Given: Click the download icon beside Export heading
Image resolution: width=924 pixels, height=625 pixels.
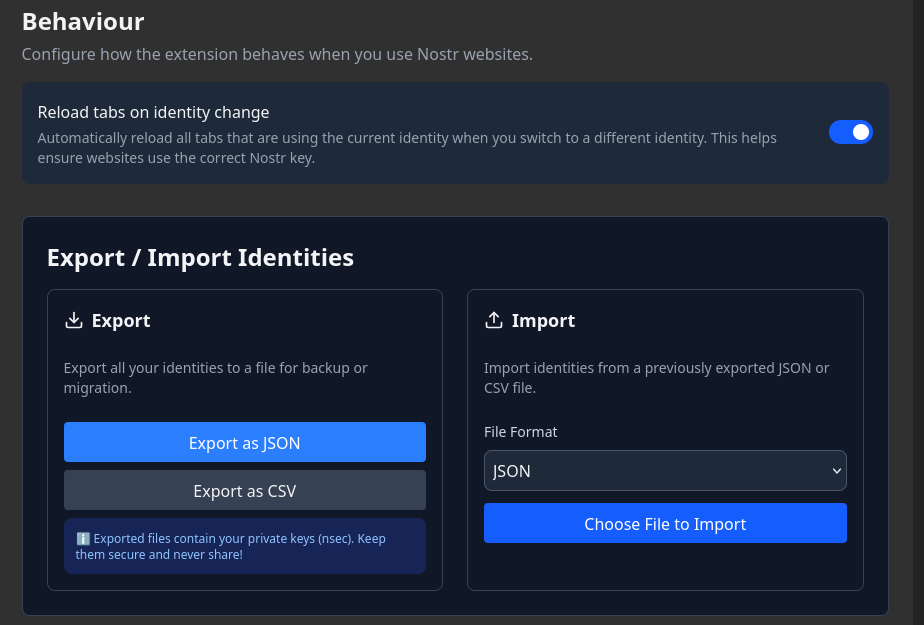Looking at the screenshot, I should tap(74, 320).
